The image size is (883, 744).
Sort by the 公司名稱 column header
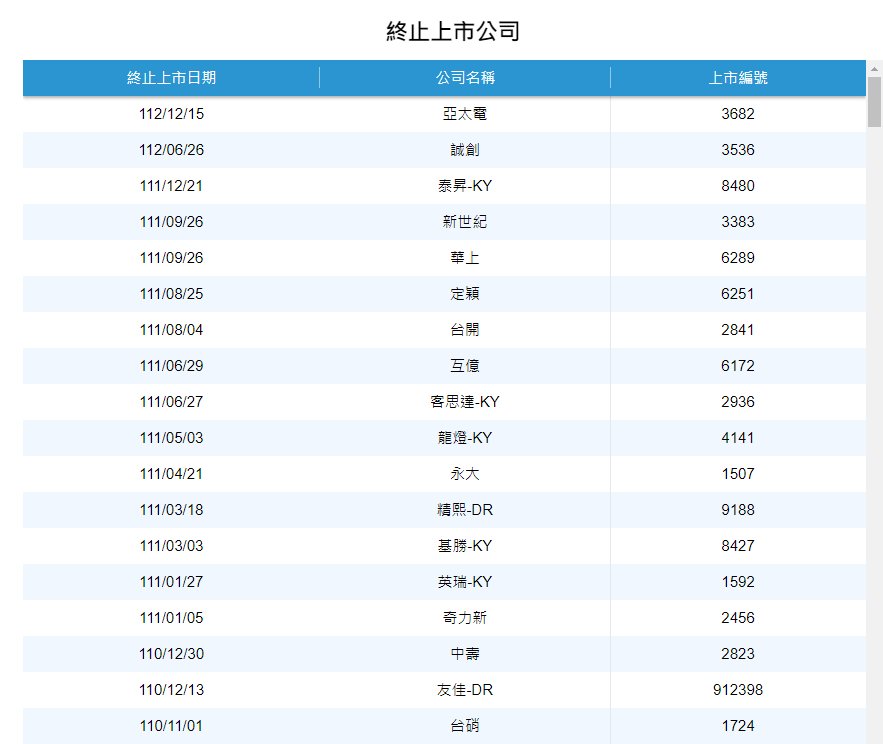[x=465, y=78]
